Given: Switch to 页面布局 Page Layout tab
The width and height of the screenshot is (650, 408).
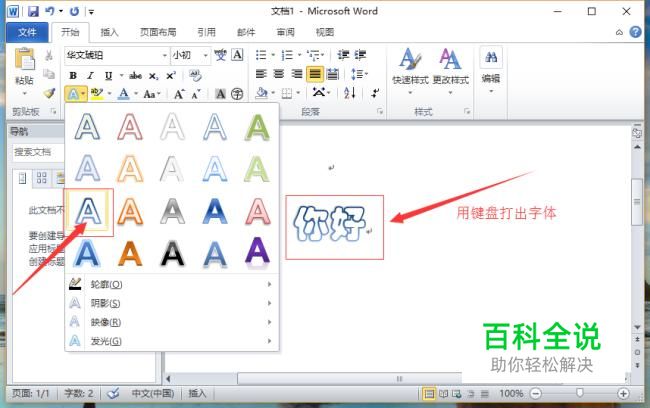Looking at the screenshot, I should [158, 32].
